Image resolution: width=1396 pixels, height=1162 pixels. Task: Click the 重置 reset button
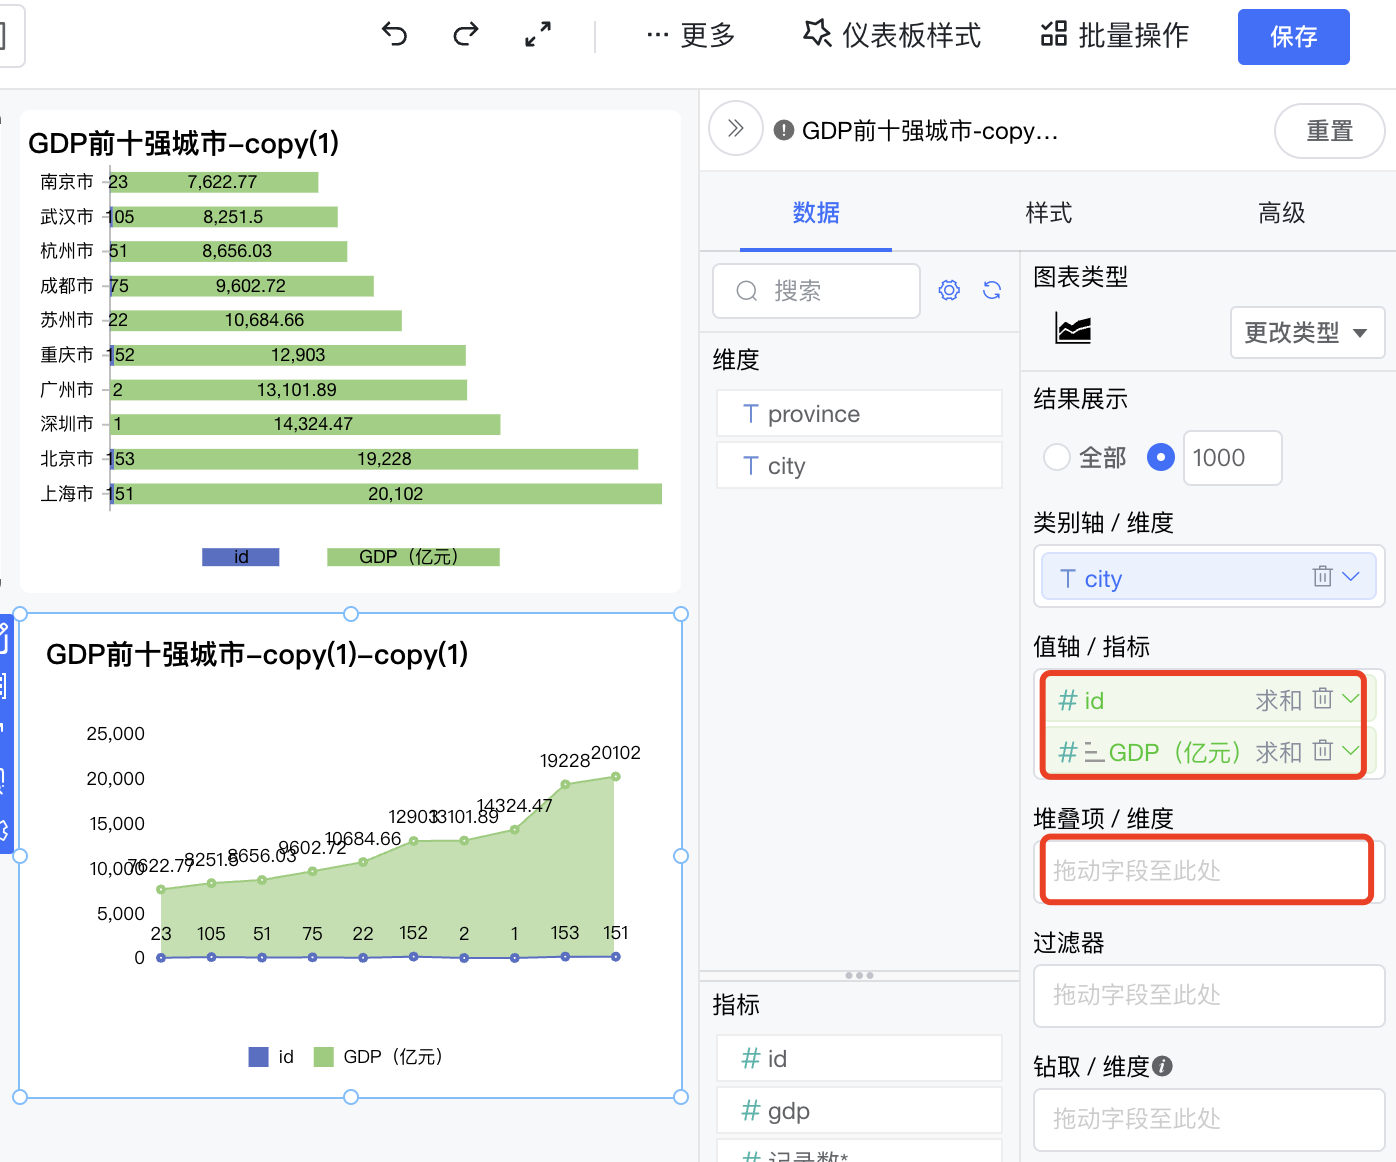tap(1329, 131)
